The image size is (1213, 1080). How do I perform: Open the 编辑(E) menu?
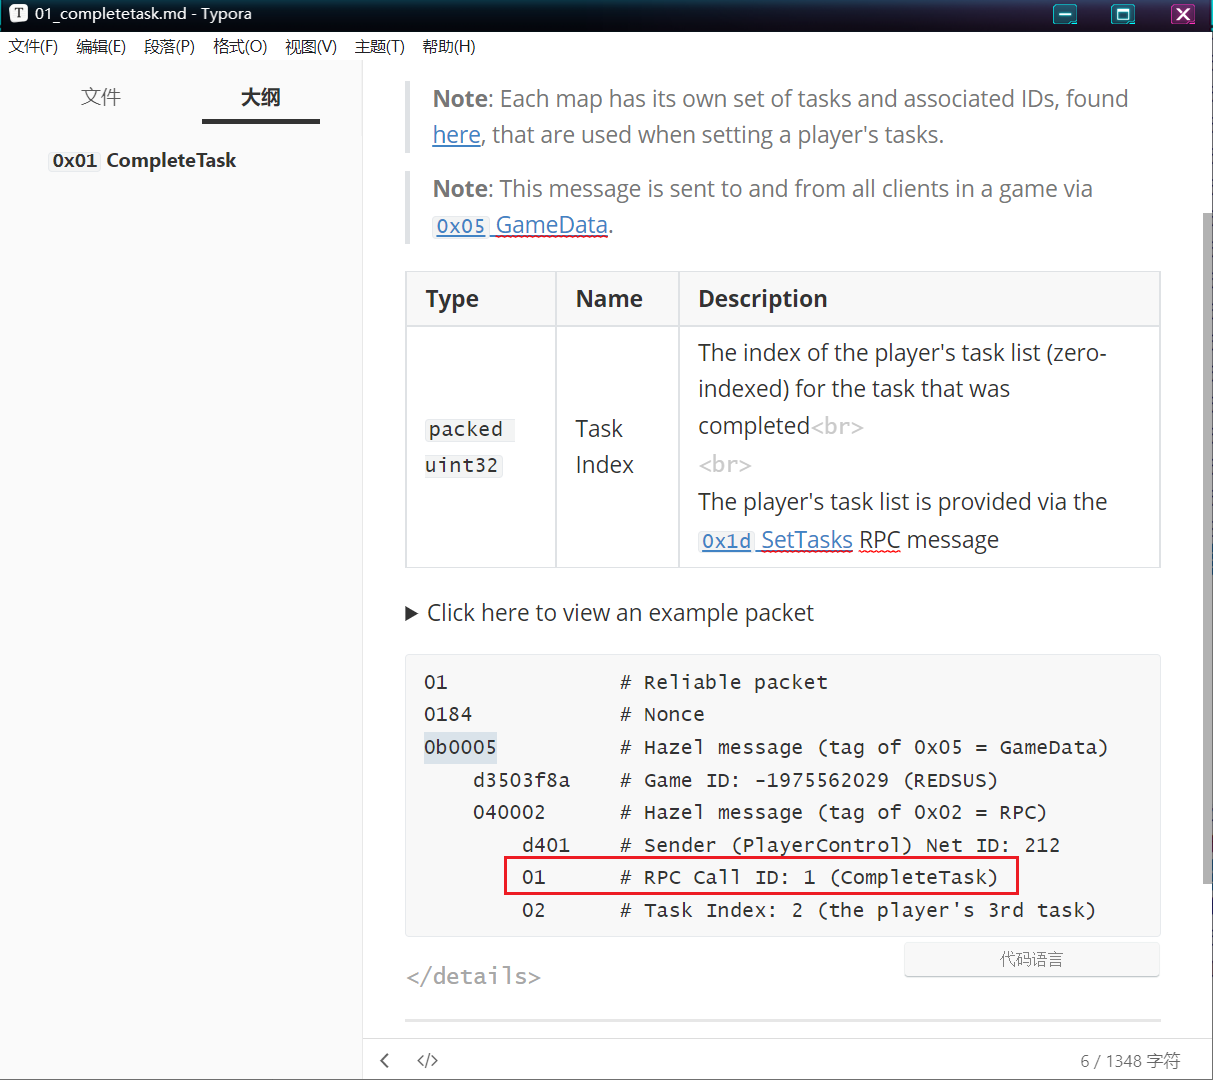point(101,47)
